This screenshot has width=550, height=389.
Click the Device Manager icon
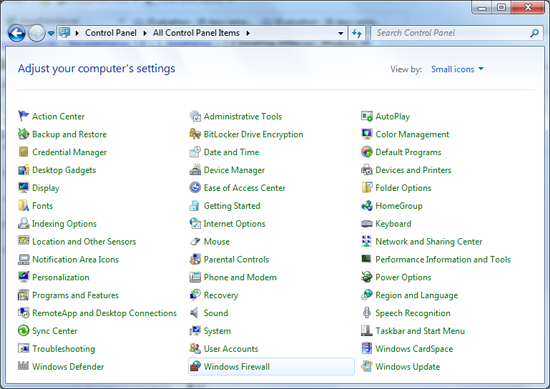click(x=195, y=170)
